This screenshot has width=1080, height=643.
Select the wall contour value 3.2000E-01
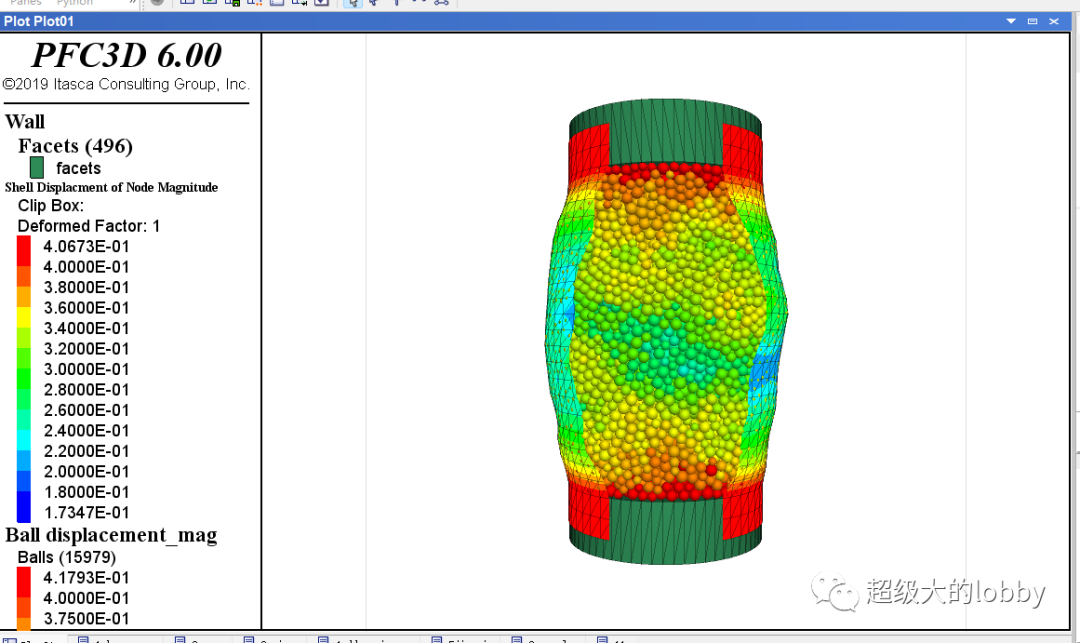point(86,349)
